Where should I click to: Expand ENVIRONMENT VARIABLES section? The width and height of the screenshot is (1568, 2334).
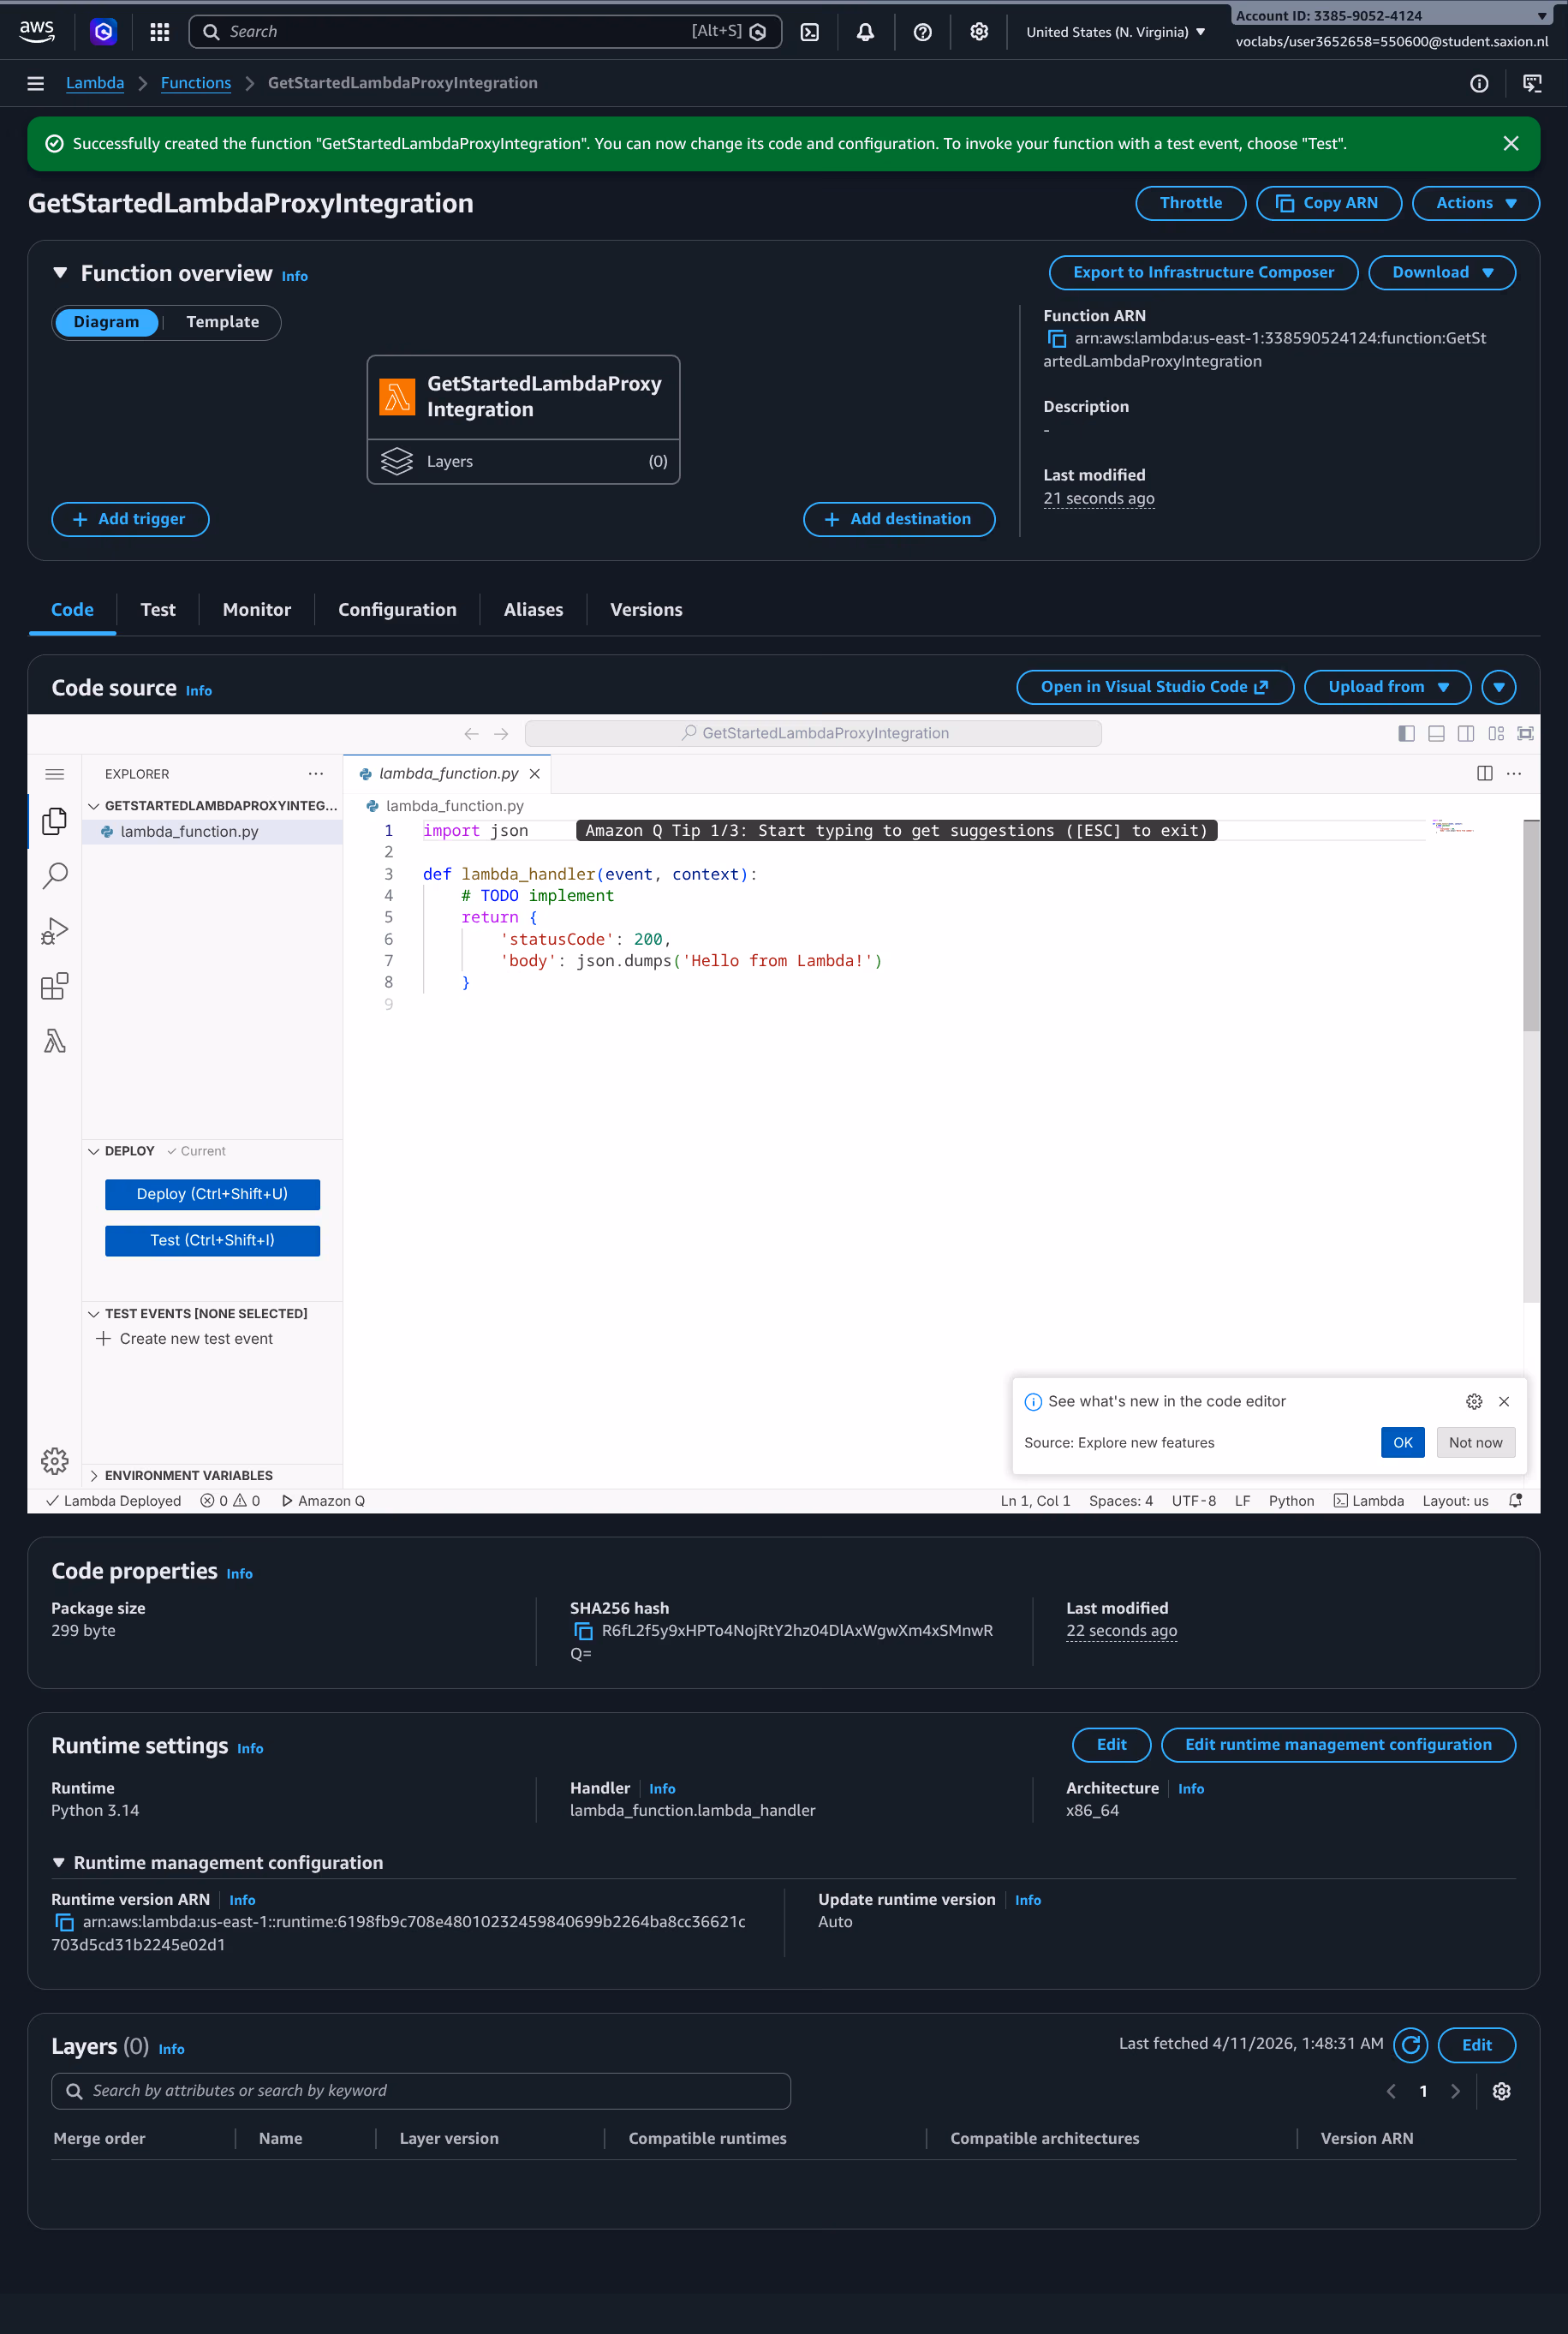click(x=94, y=1475)
